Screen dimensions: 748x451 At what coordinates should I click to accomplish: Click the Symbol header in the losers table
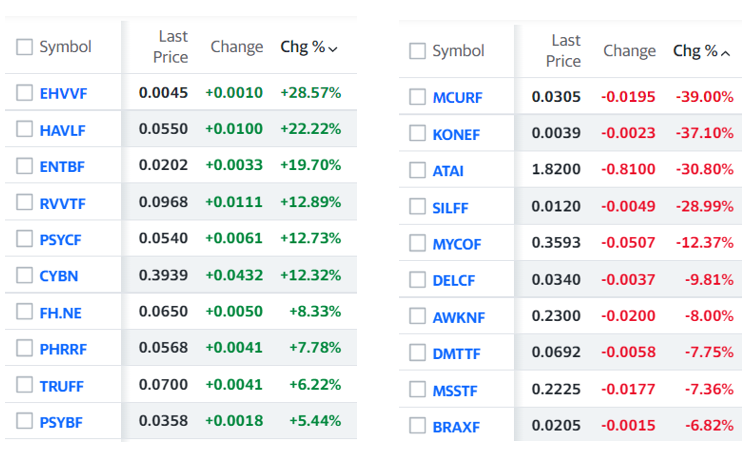(458, 51)
